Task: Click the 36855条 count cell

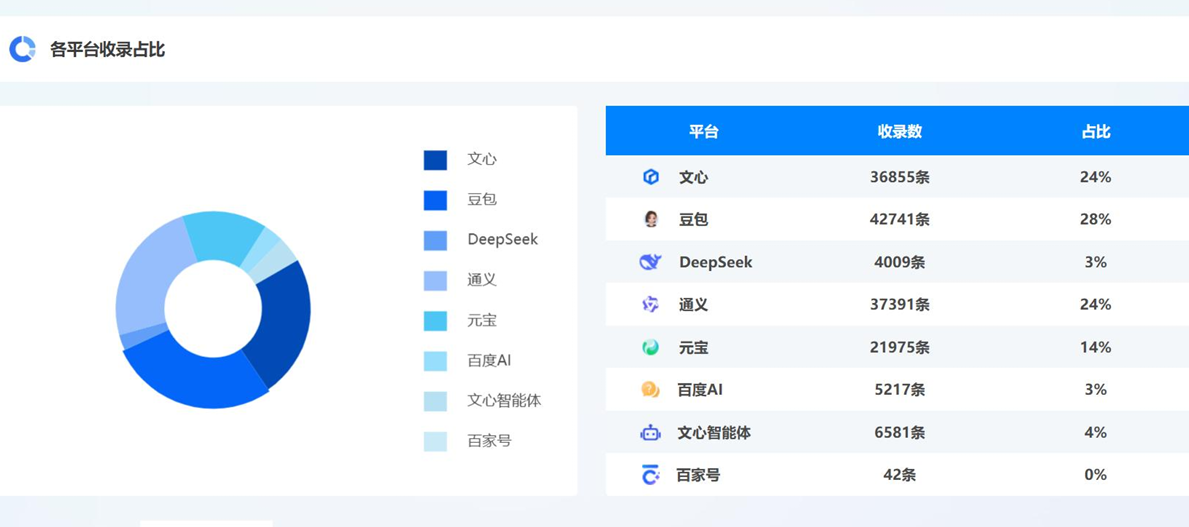Action: [x=900, y=177]
